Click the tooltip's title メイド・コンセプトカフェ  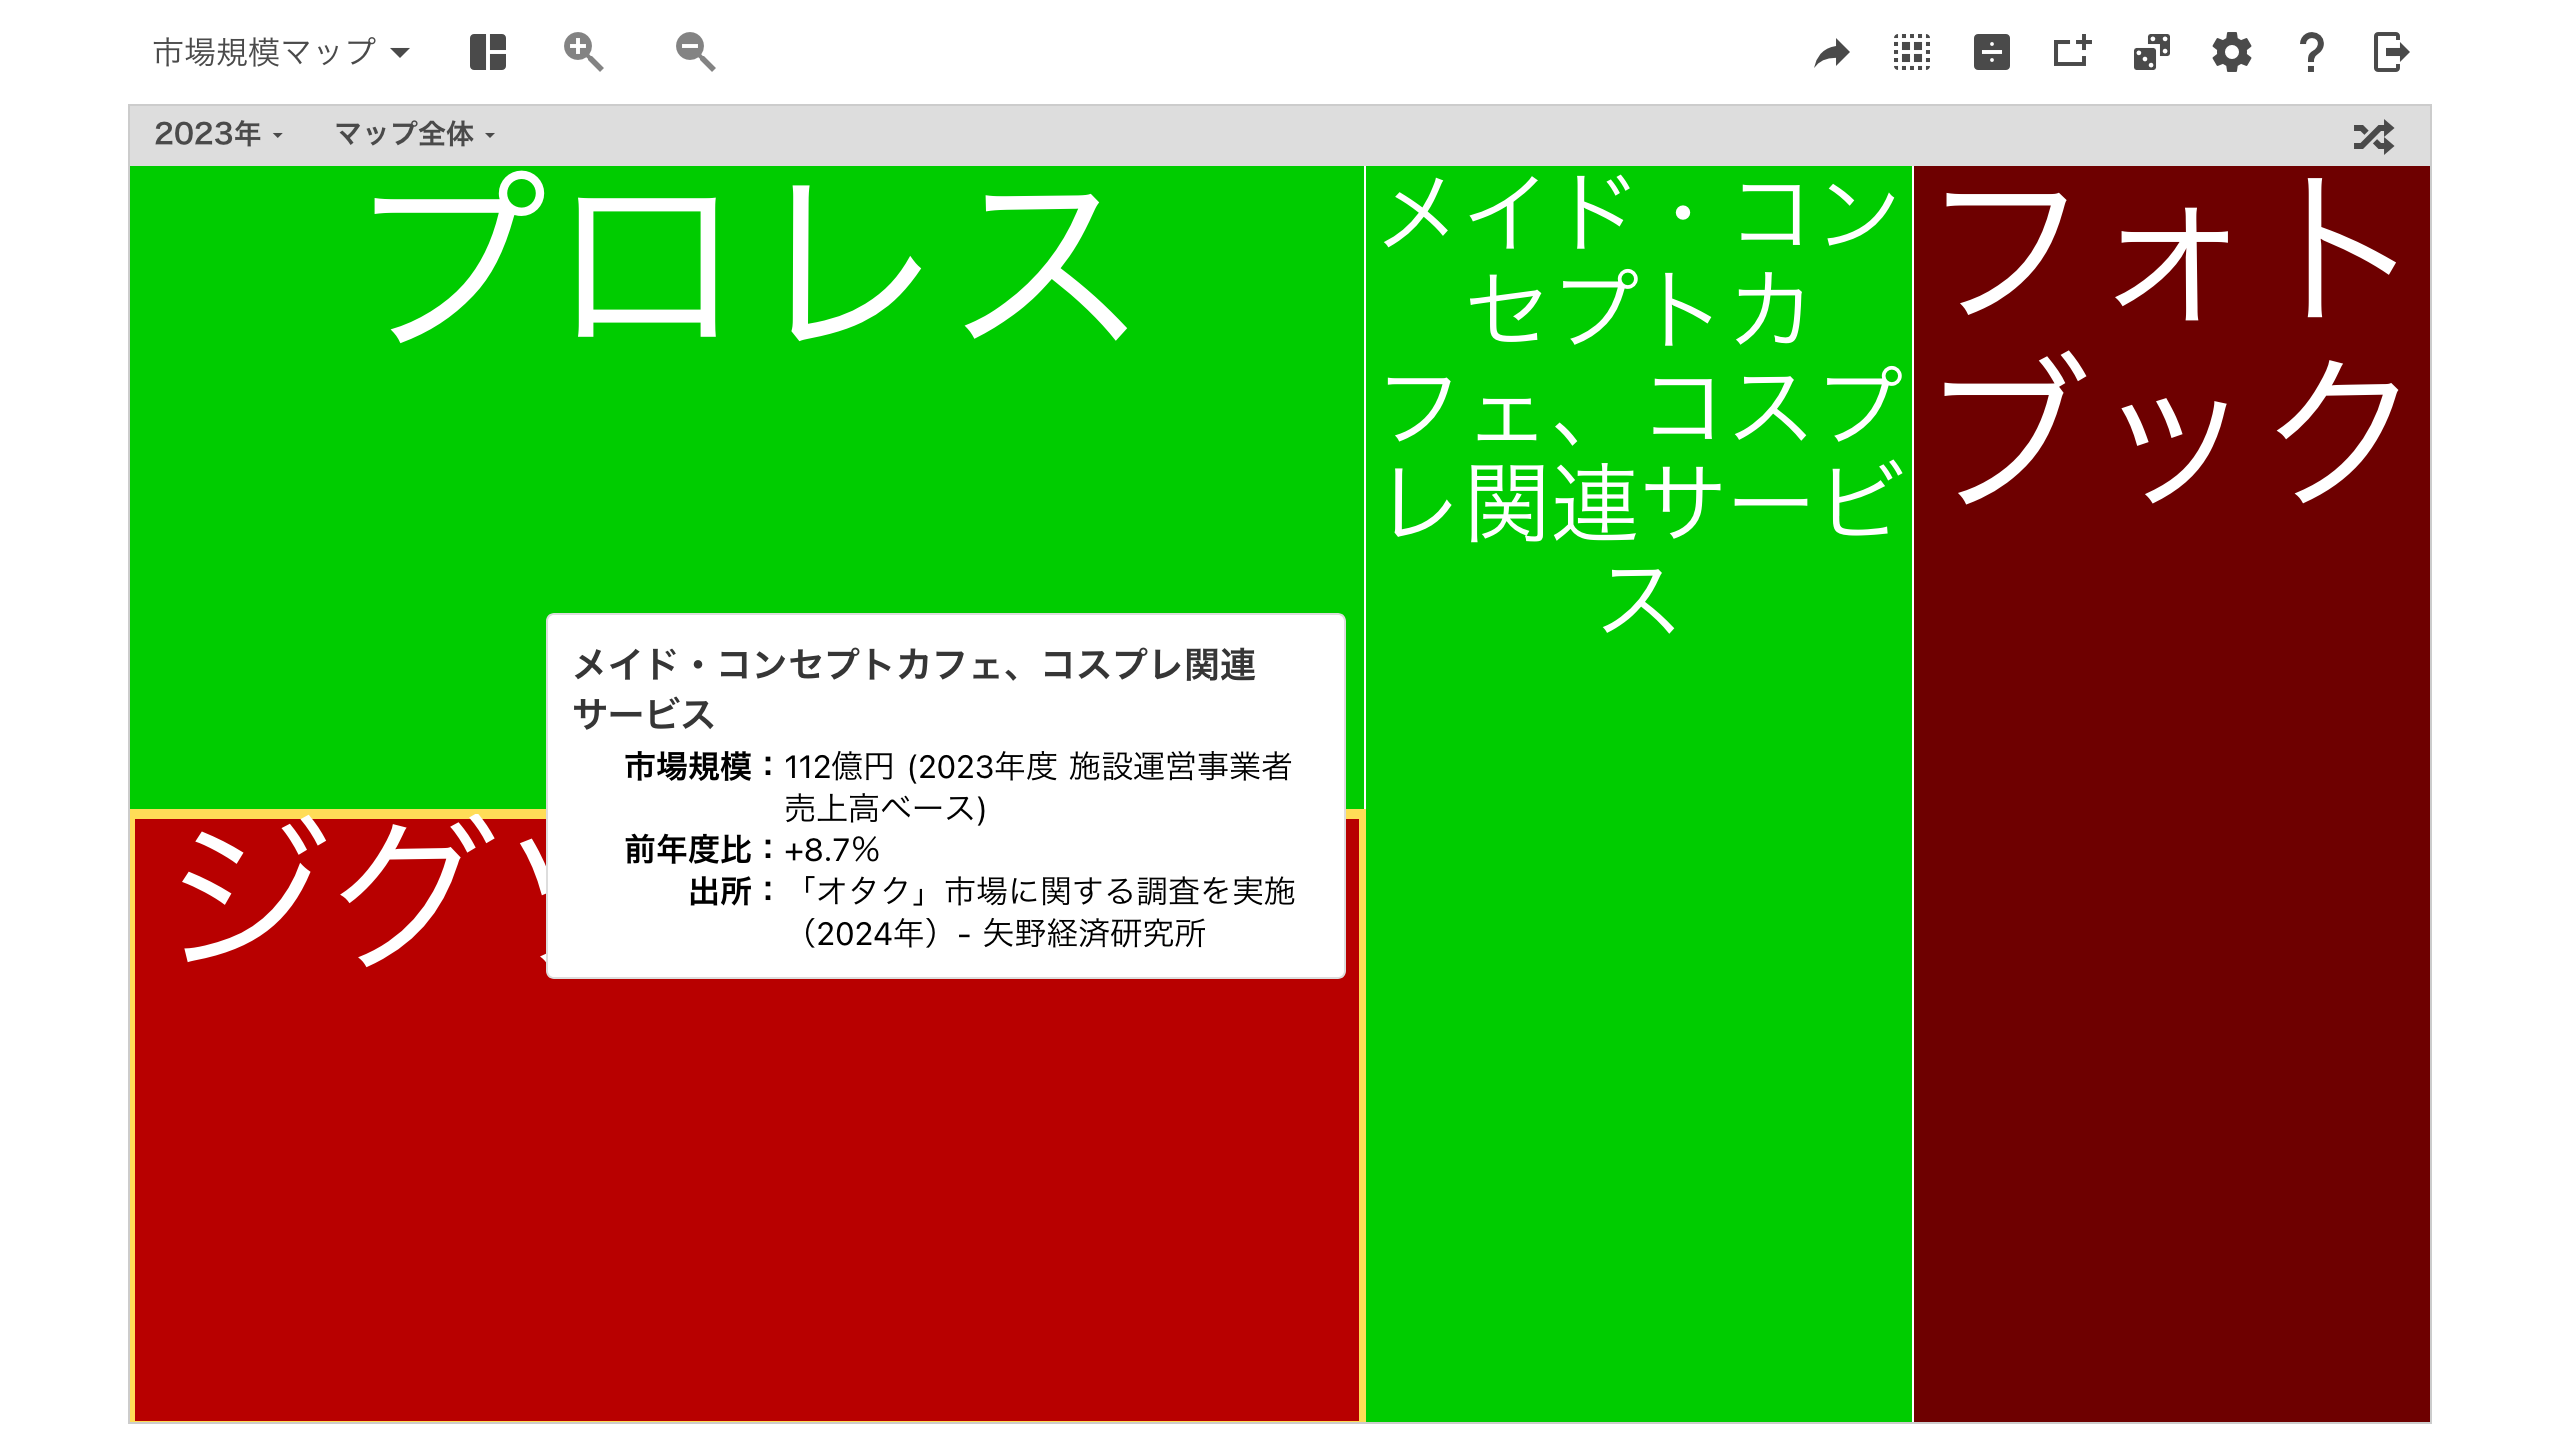pyautogui.click(x=914, y=689)
